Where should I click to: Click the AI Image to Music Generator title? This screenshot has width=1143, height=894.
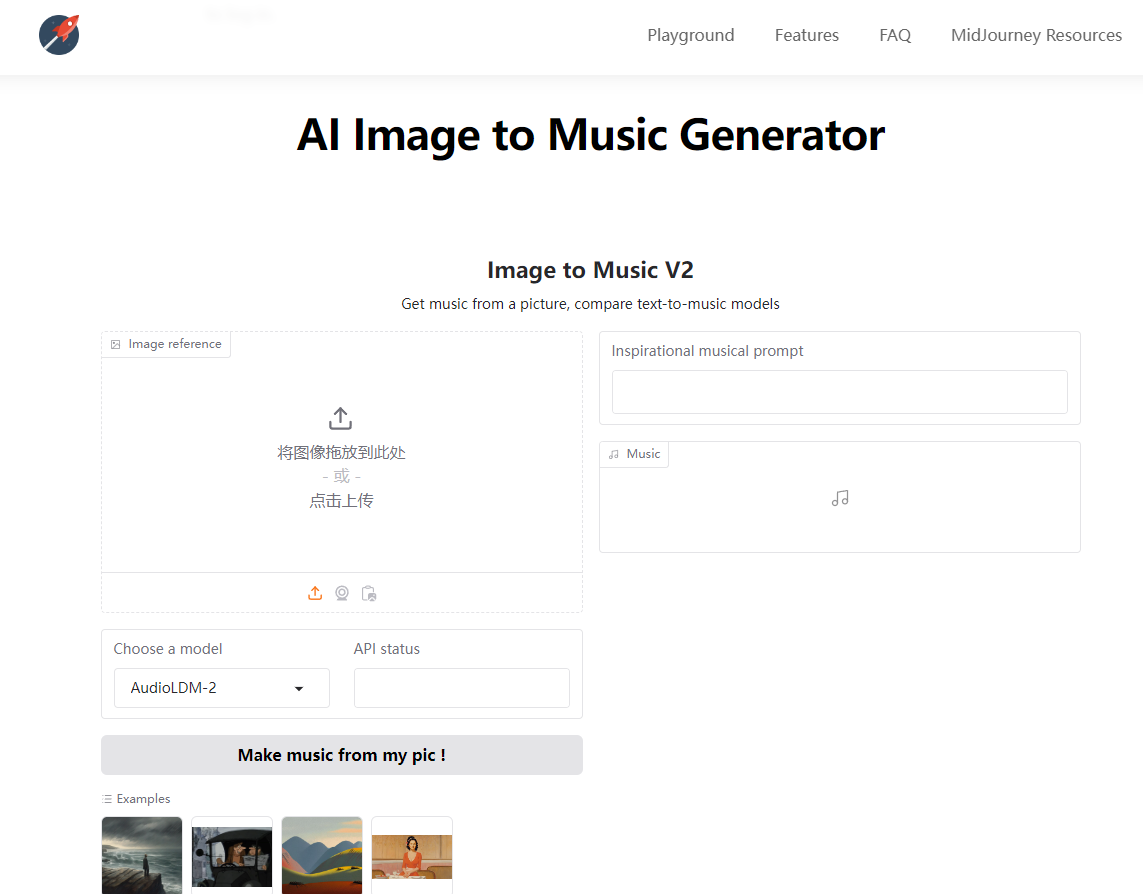590,135
